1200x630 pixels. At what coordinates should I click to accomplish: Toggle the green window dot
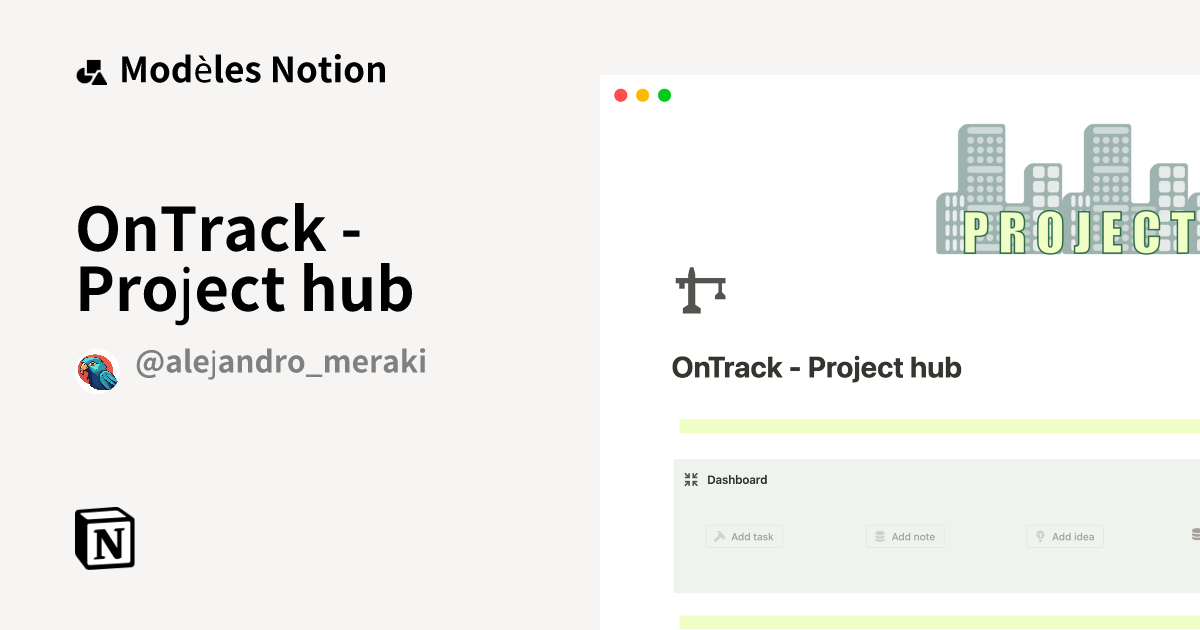click(663, 94)
